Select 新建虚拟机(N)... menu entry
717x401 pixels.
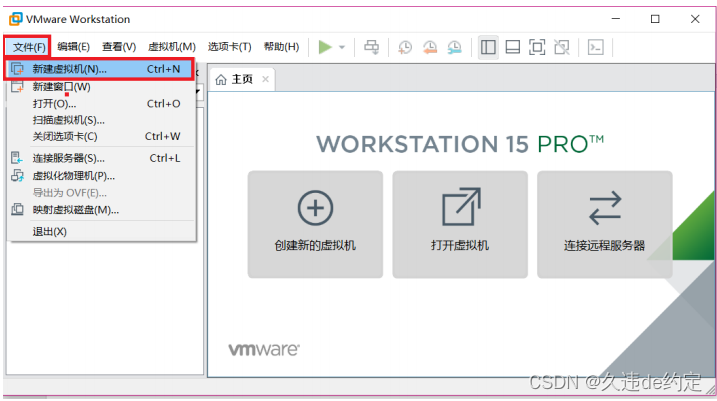[x=100, y=69]
